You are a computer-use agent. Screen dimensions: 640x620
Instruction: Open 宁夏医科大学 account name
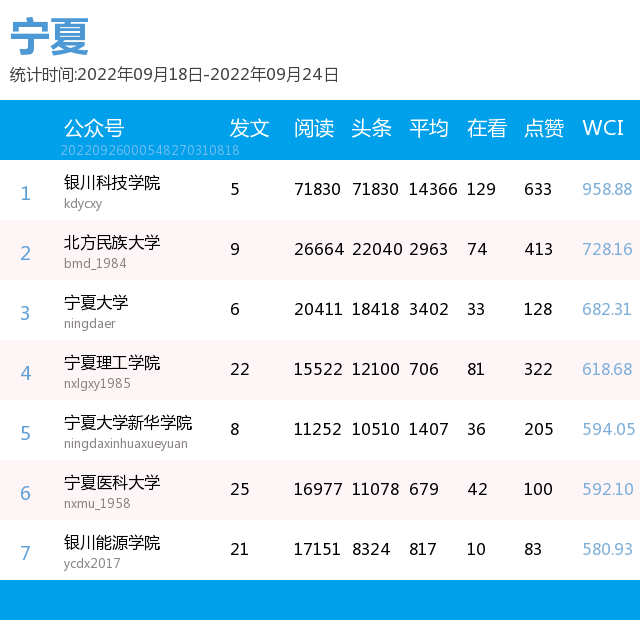[x=112, y=482]
